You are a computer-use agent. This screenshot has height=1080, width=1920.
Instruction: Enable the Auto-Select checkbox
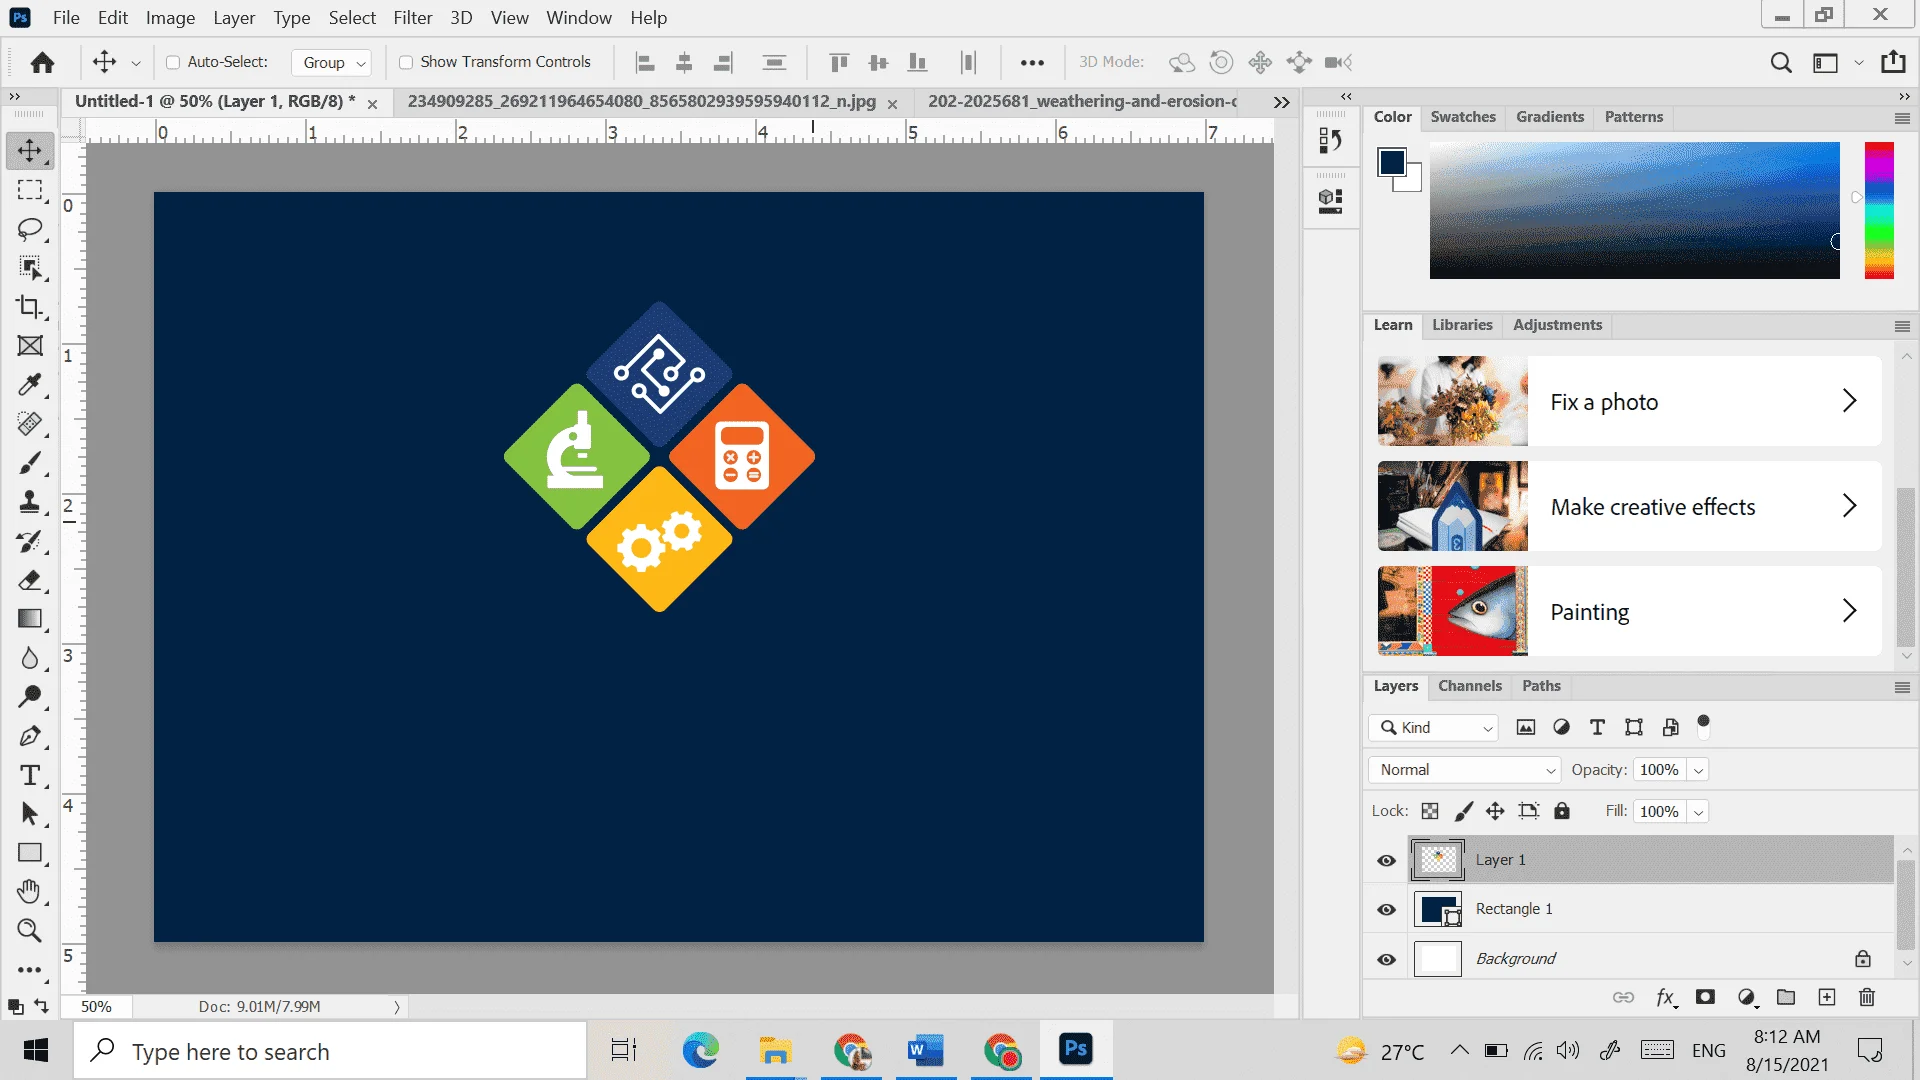173,62
